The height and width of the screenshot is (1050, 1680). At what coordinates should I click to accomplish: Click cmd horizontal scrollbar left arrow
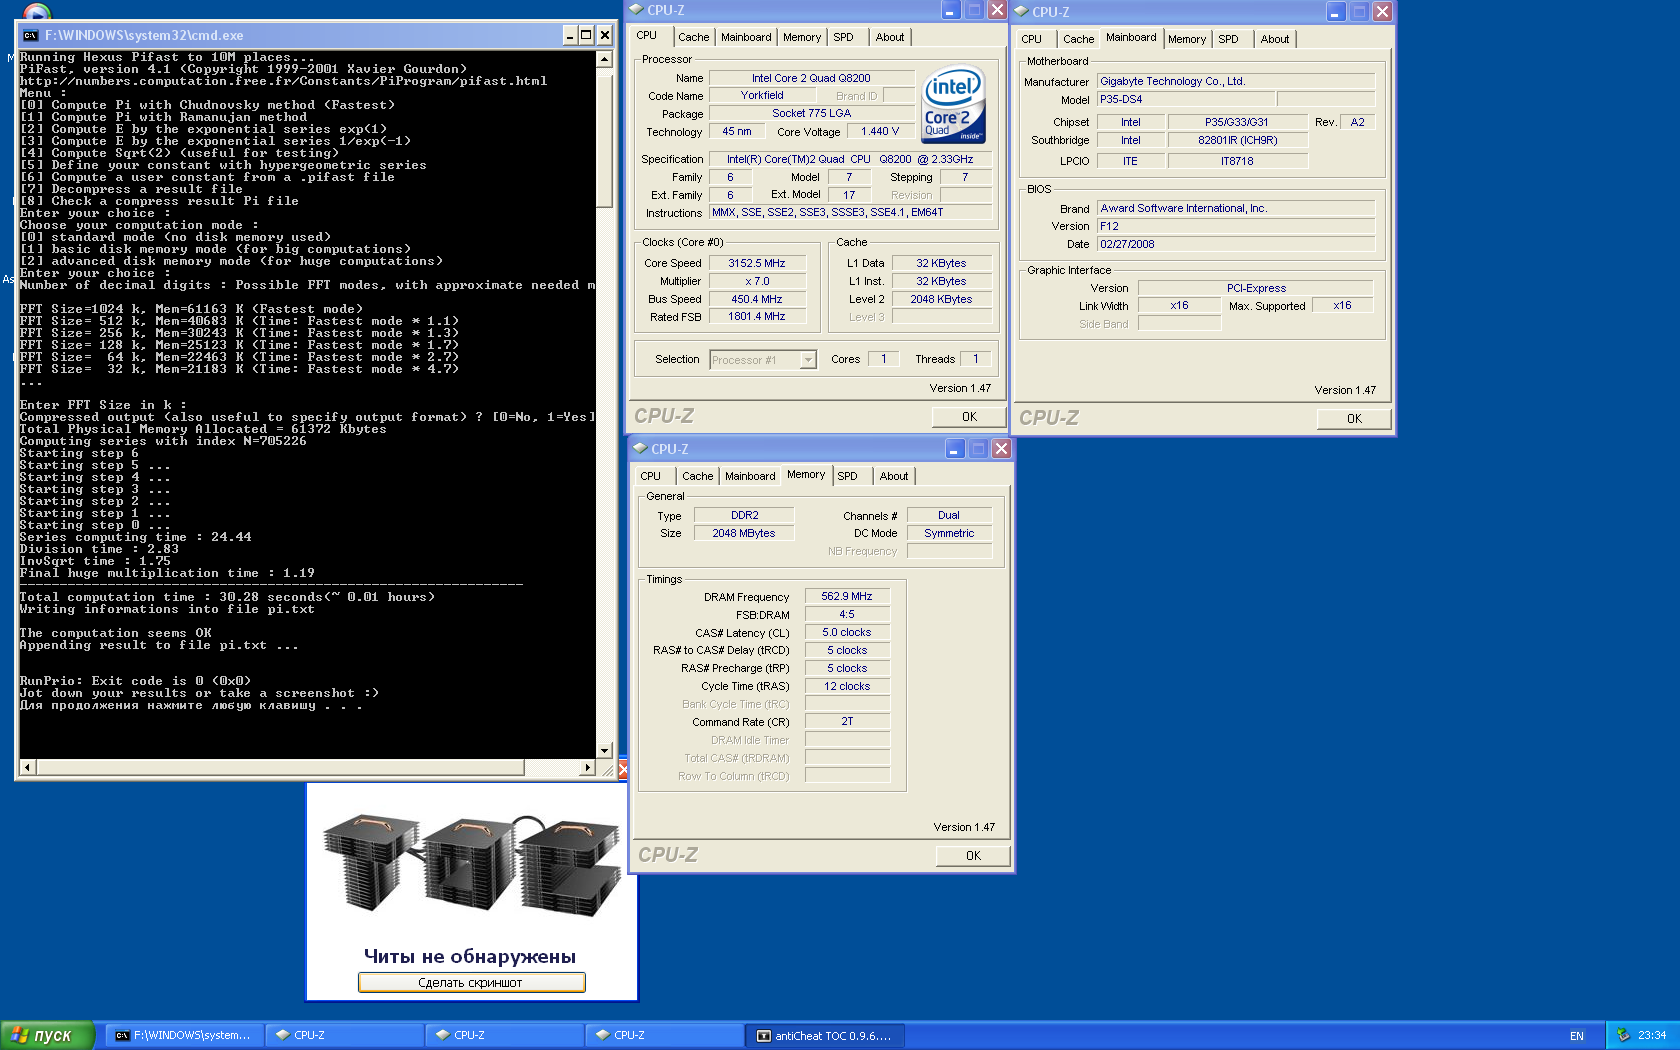27,768
